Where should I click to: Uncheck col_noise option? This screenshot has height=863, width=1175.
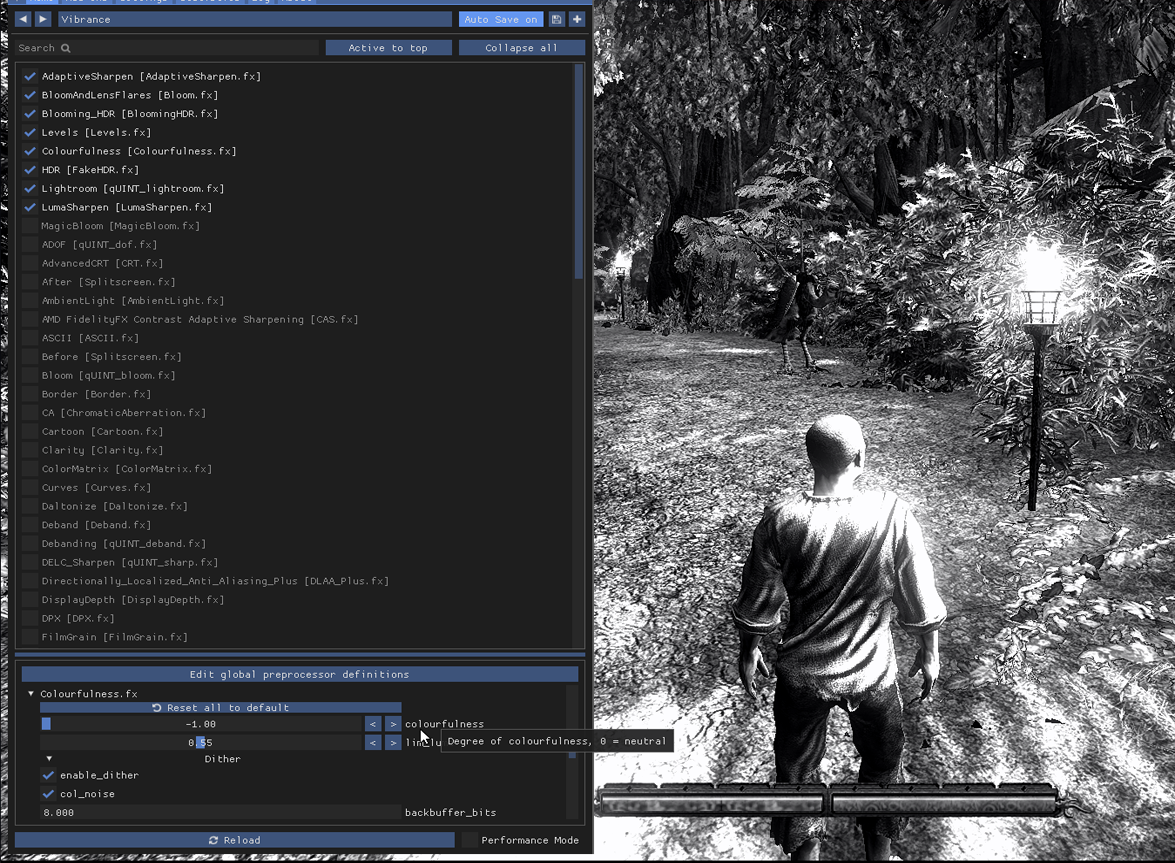tap(49, 794)
